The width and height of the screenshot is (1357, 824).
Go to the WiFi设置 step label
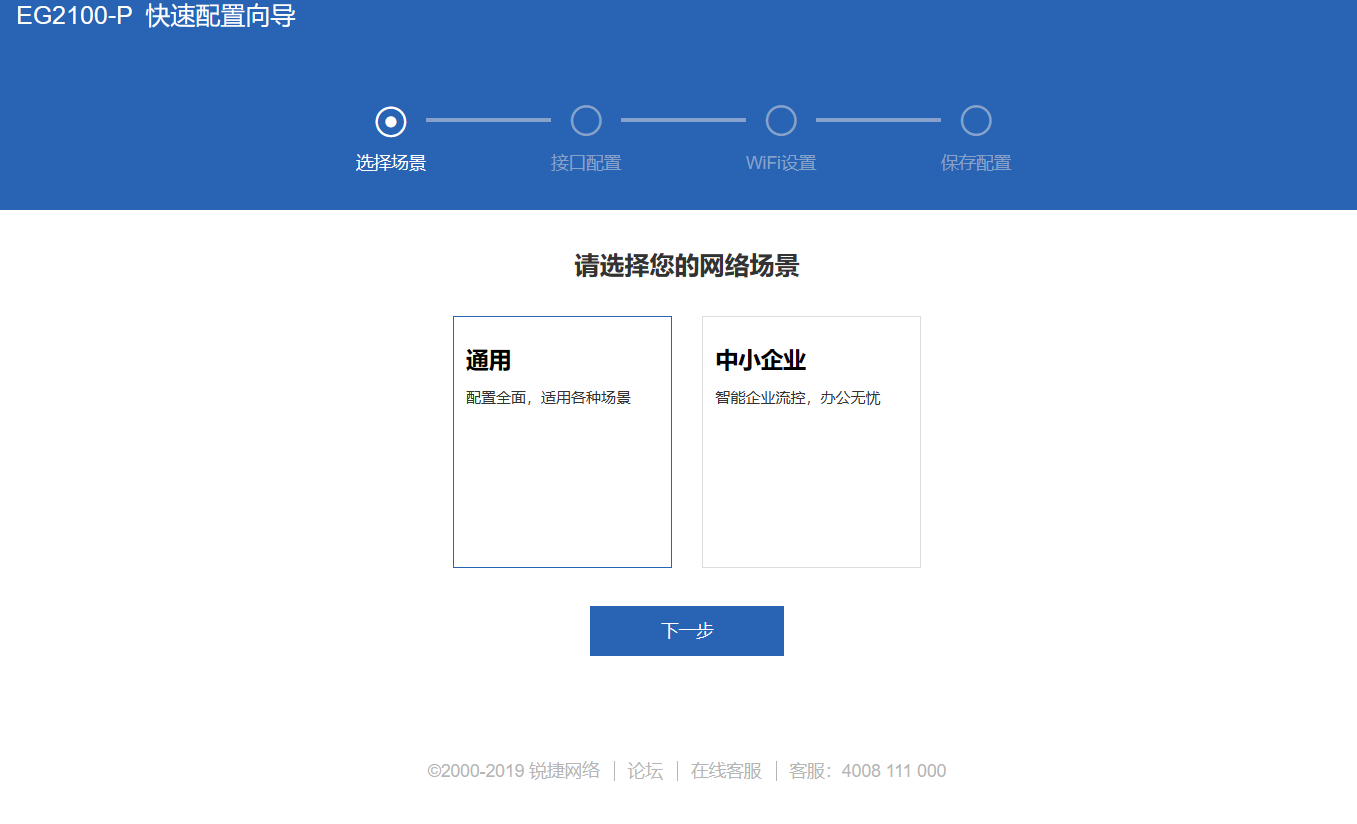coord(781,163)
